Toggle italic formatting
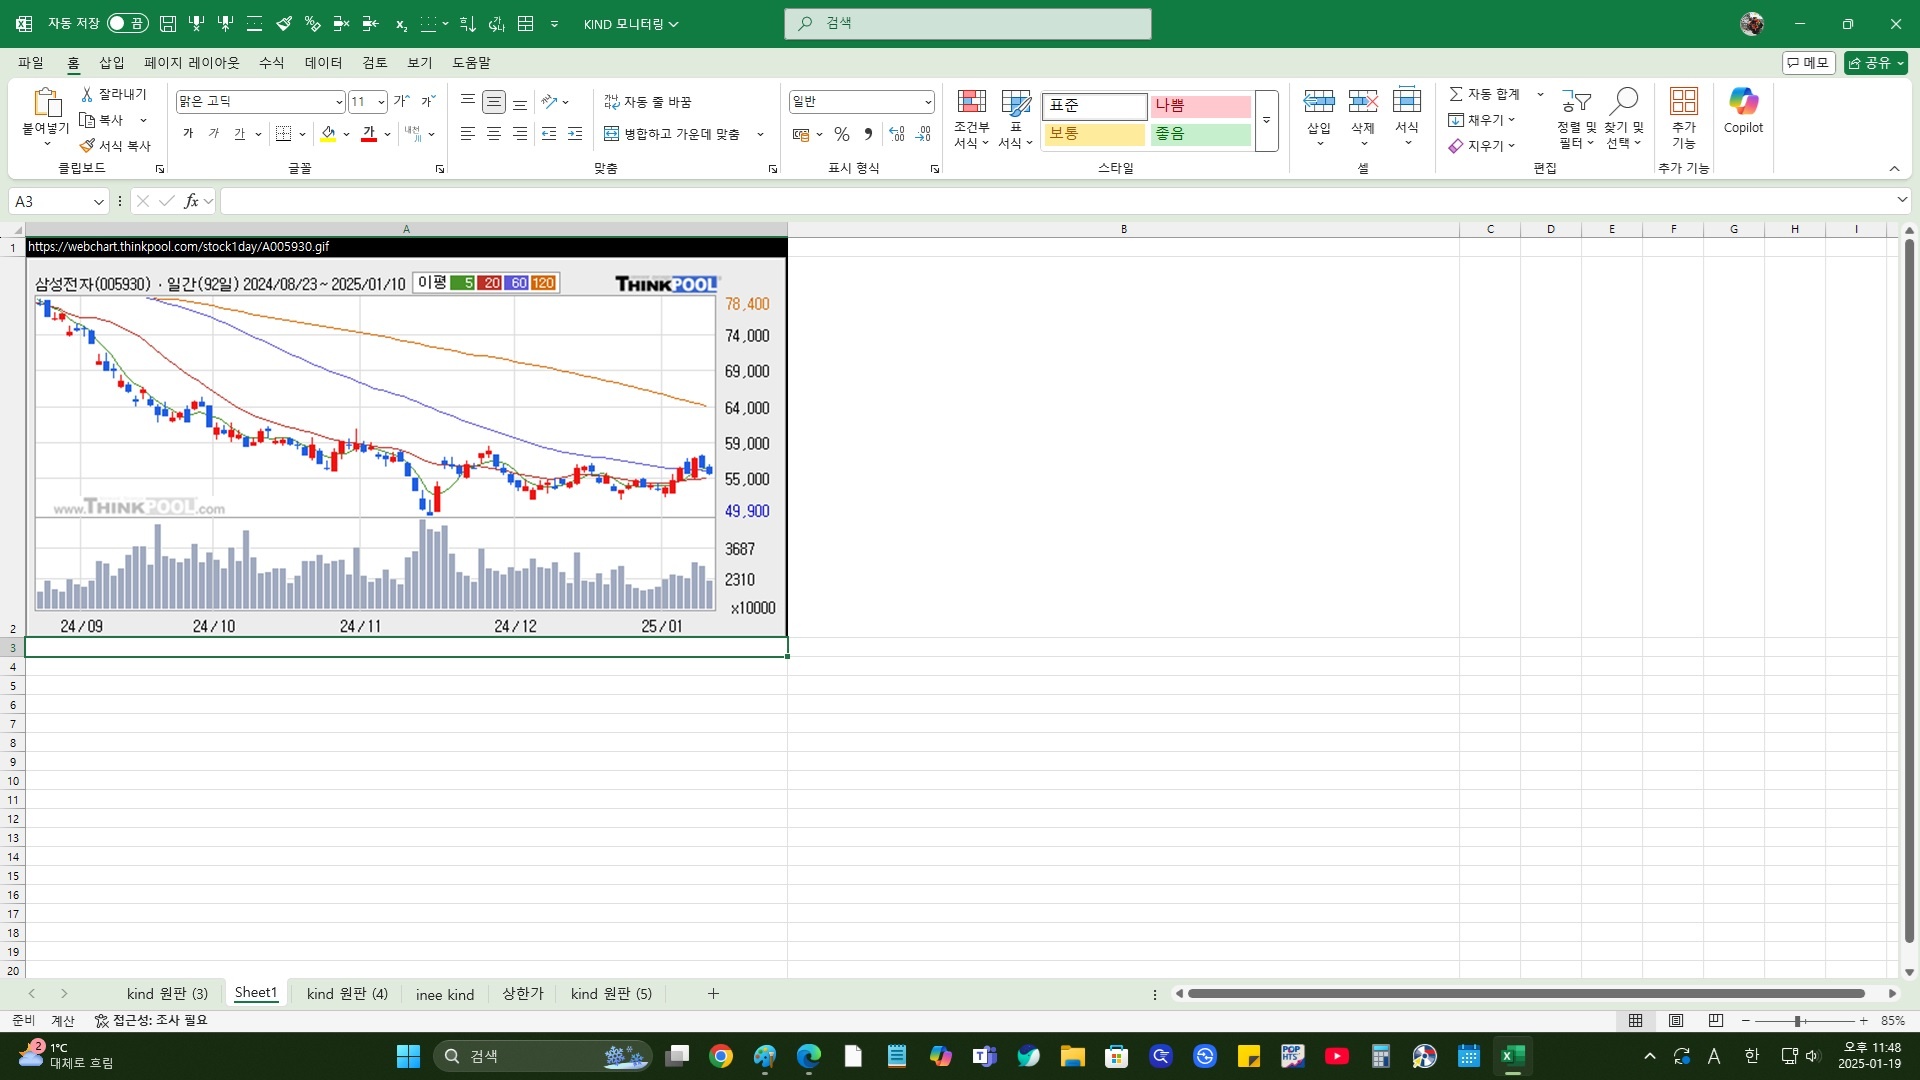1920x1080 pixels. click(x=214, y=134)
